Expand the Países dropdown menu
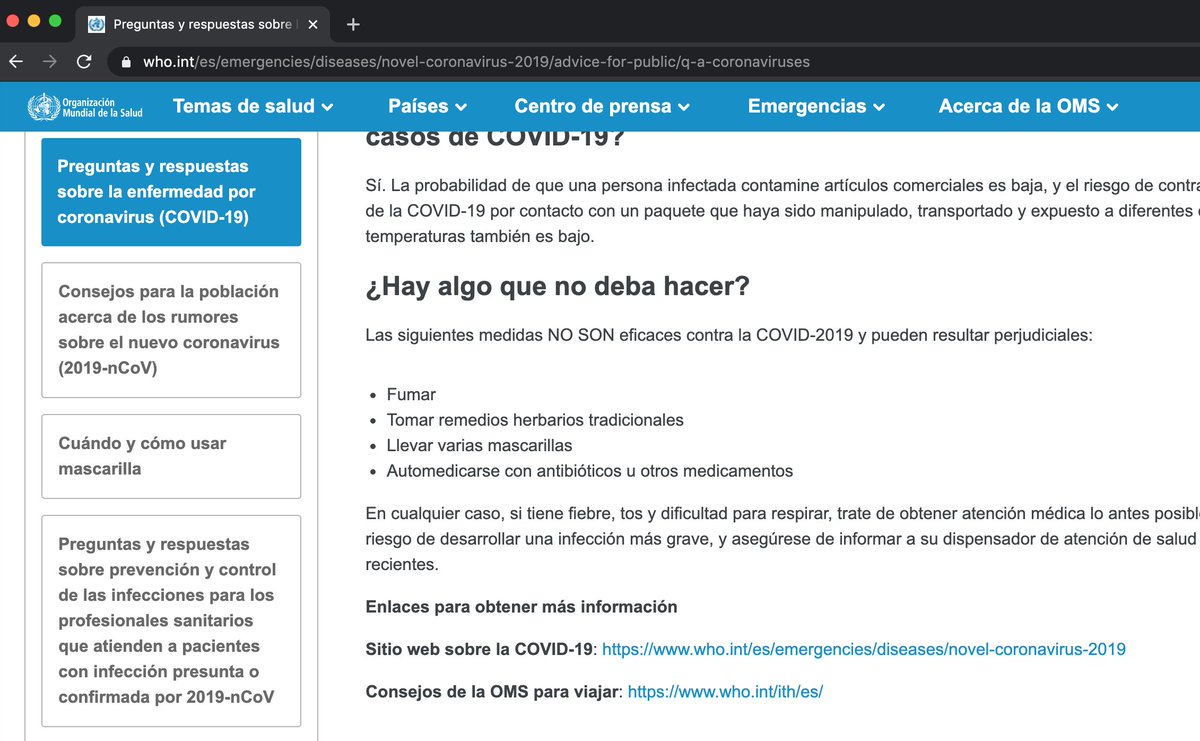This screenshot has width=1200, height=741. pos(427,106)
